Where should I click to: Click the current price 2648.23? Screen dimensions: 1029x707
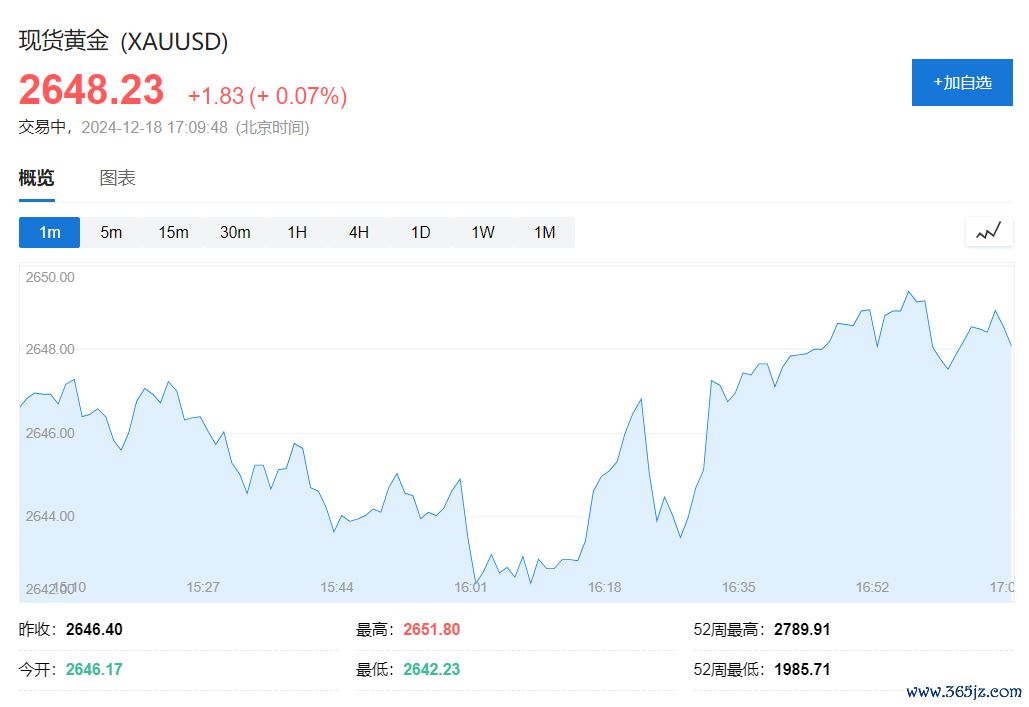click(91, 90)
